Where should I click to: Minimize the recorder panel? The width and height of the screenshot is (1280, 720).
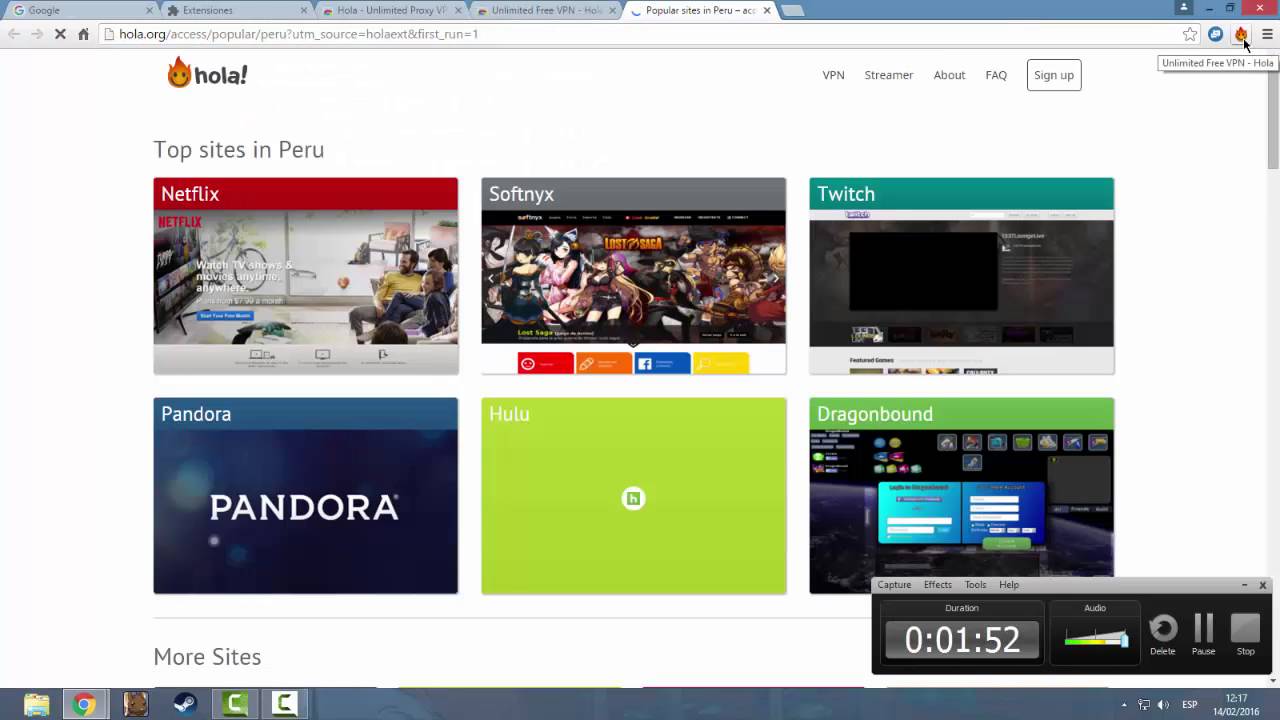1245,585
